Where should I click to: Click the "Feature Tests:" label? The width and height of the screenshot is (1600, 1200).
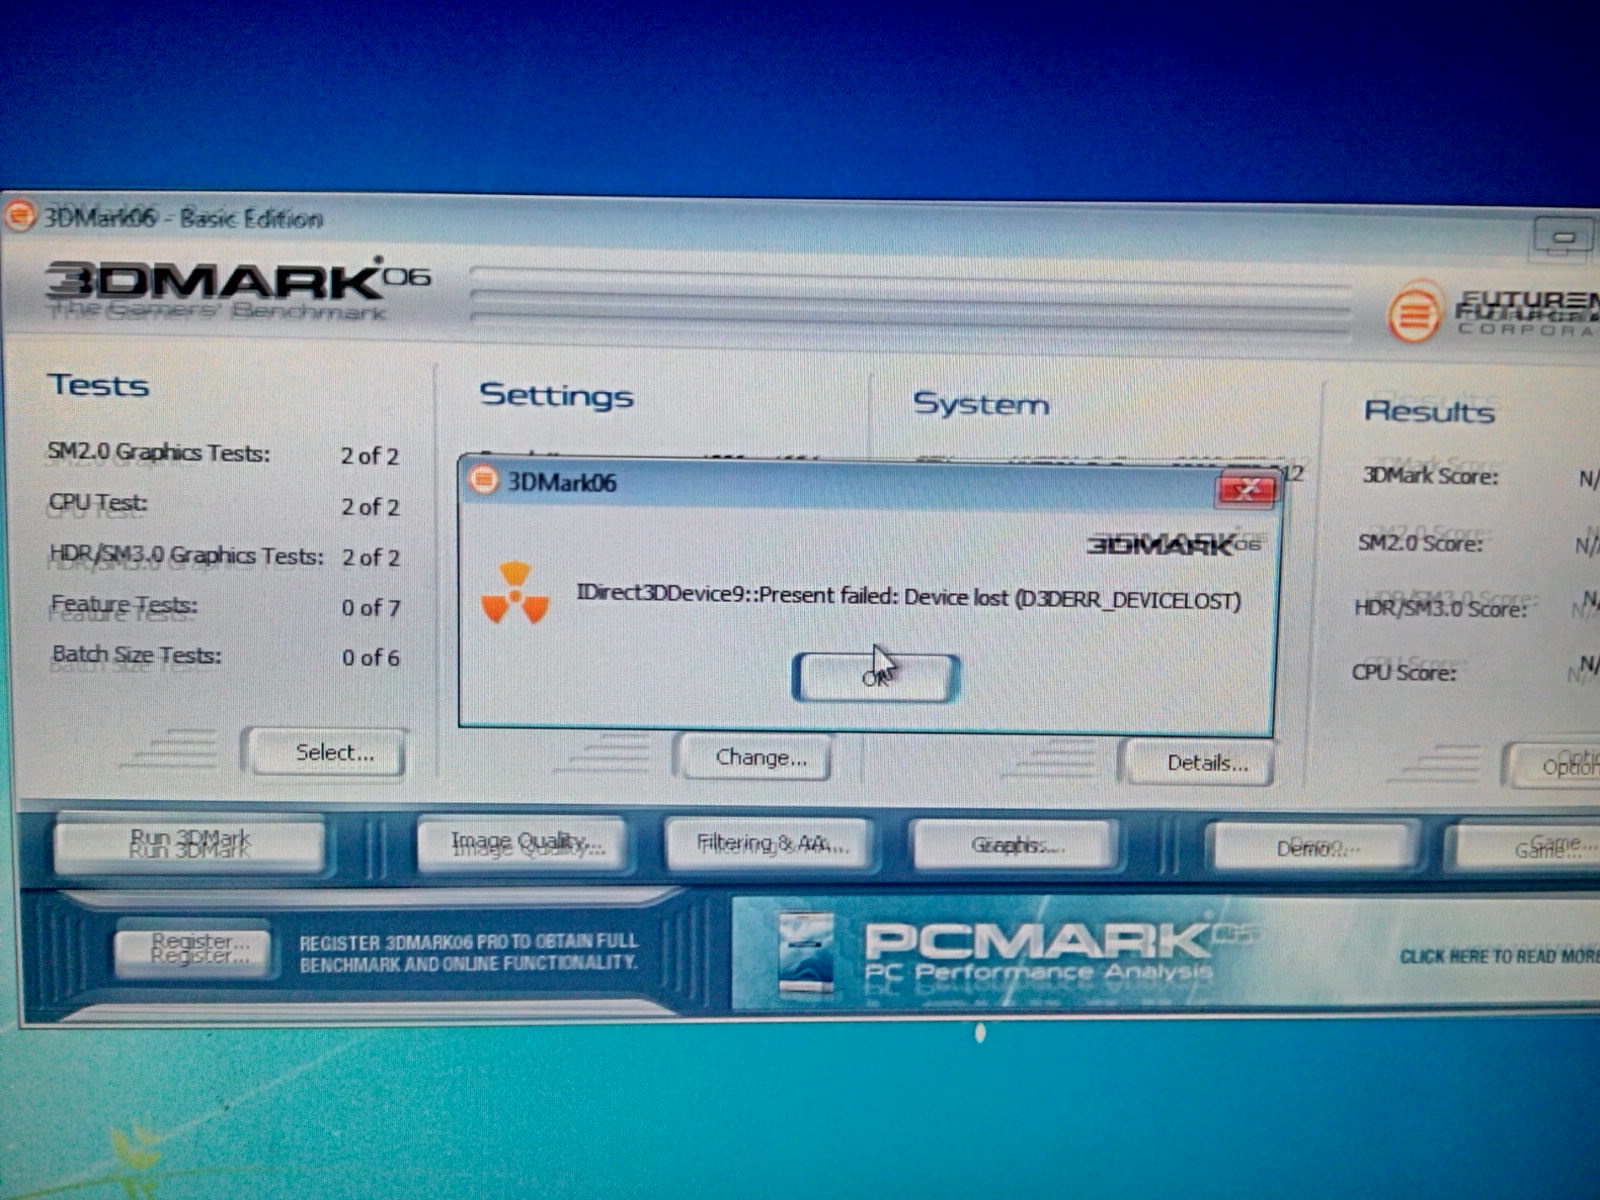click(124, 605)
